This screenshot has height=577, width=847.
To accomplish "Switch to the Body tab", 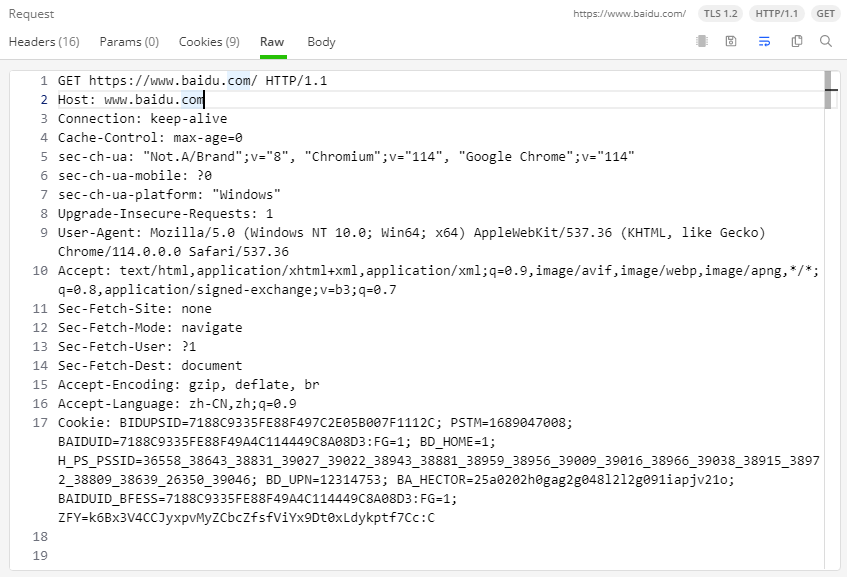I will 321,42.
